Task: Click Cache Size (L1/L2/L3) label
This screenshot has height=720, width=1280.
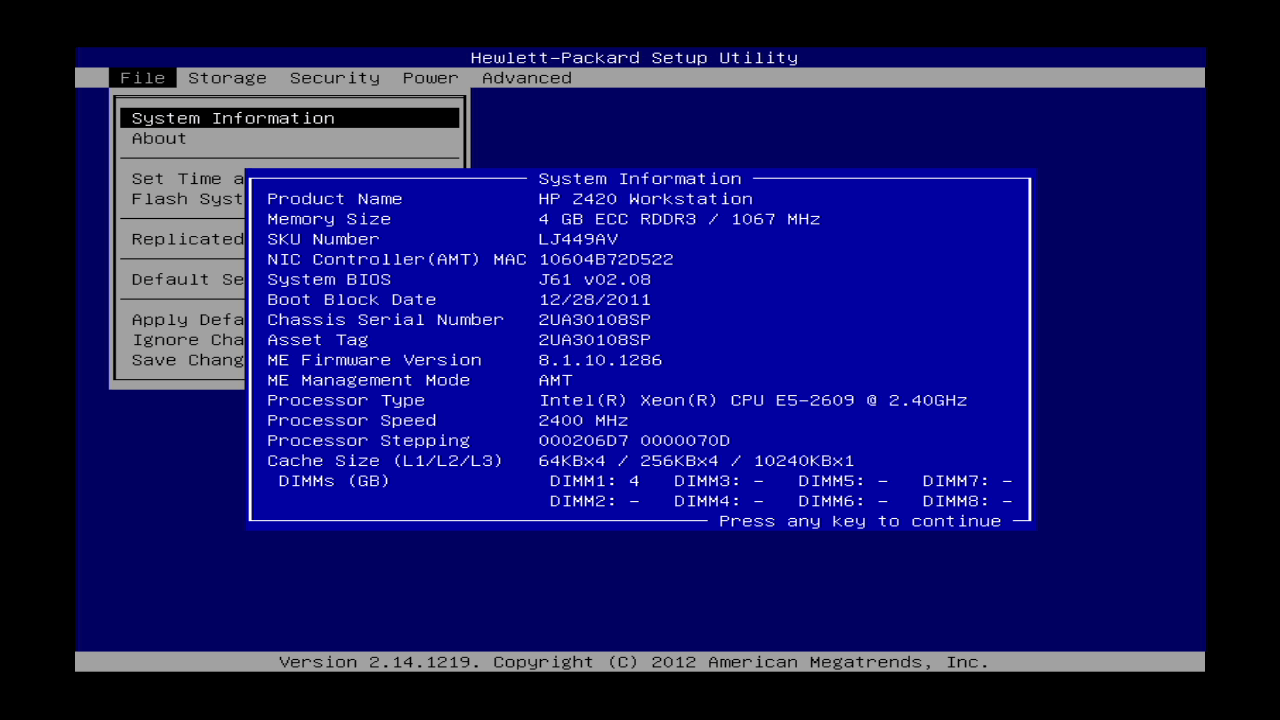Action: pyautogui.click(x=385, y=461)
